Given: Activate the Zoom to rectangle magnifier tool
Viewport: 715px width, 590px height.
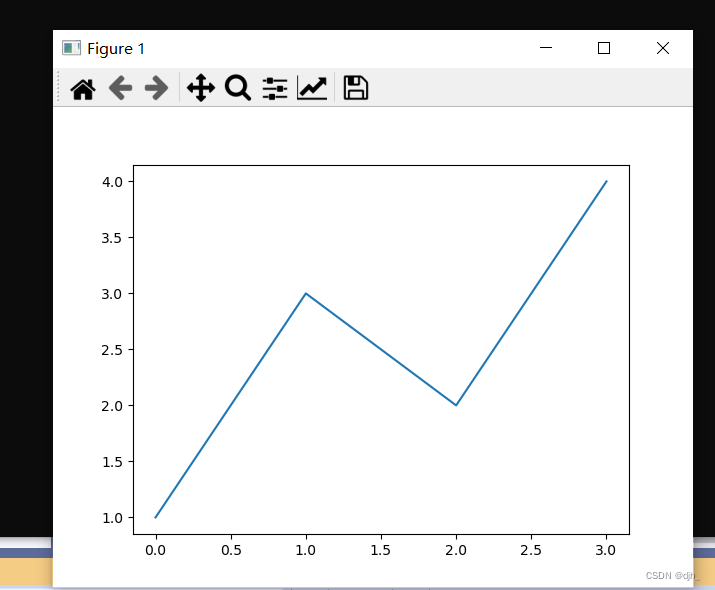Looking at the screenshot, I should point(238,88).
